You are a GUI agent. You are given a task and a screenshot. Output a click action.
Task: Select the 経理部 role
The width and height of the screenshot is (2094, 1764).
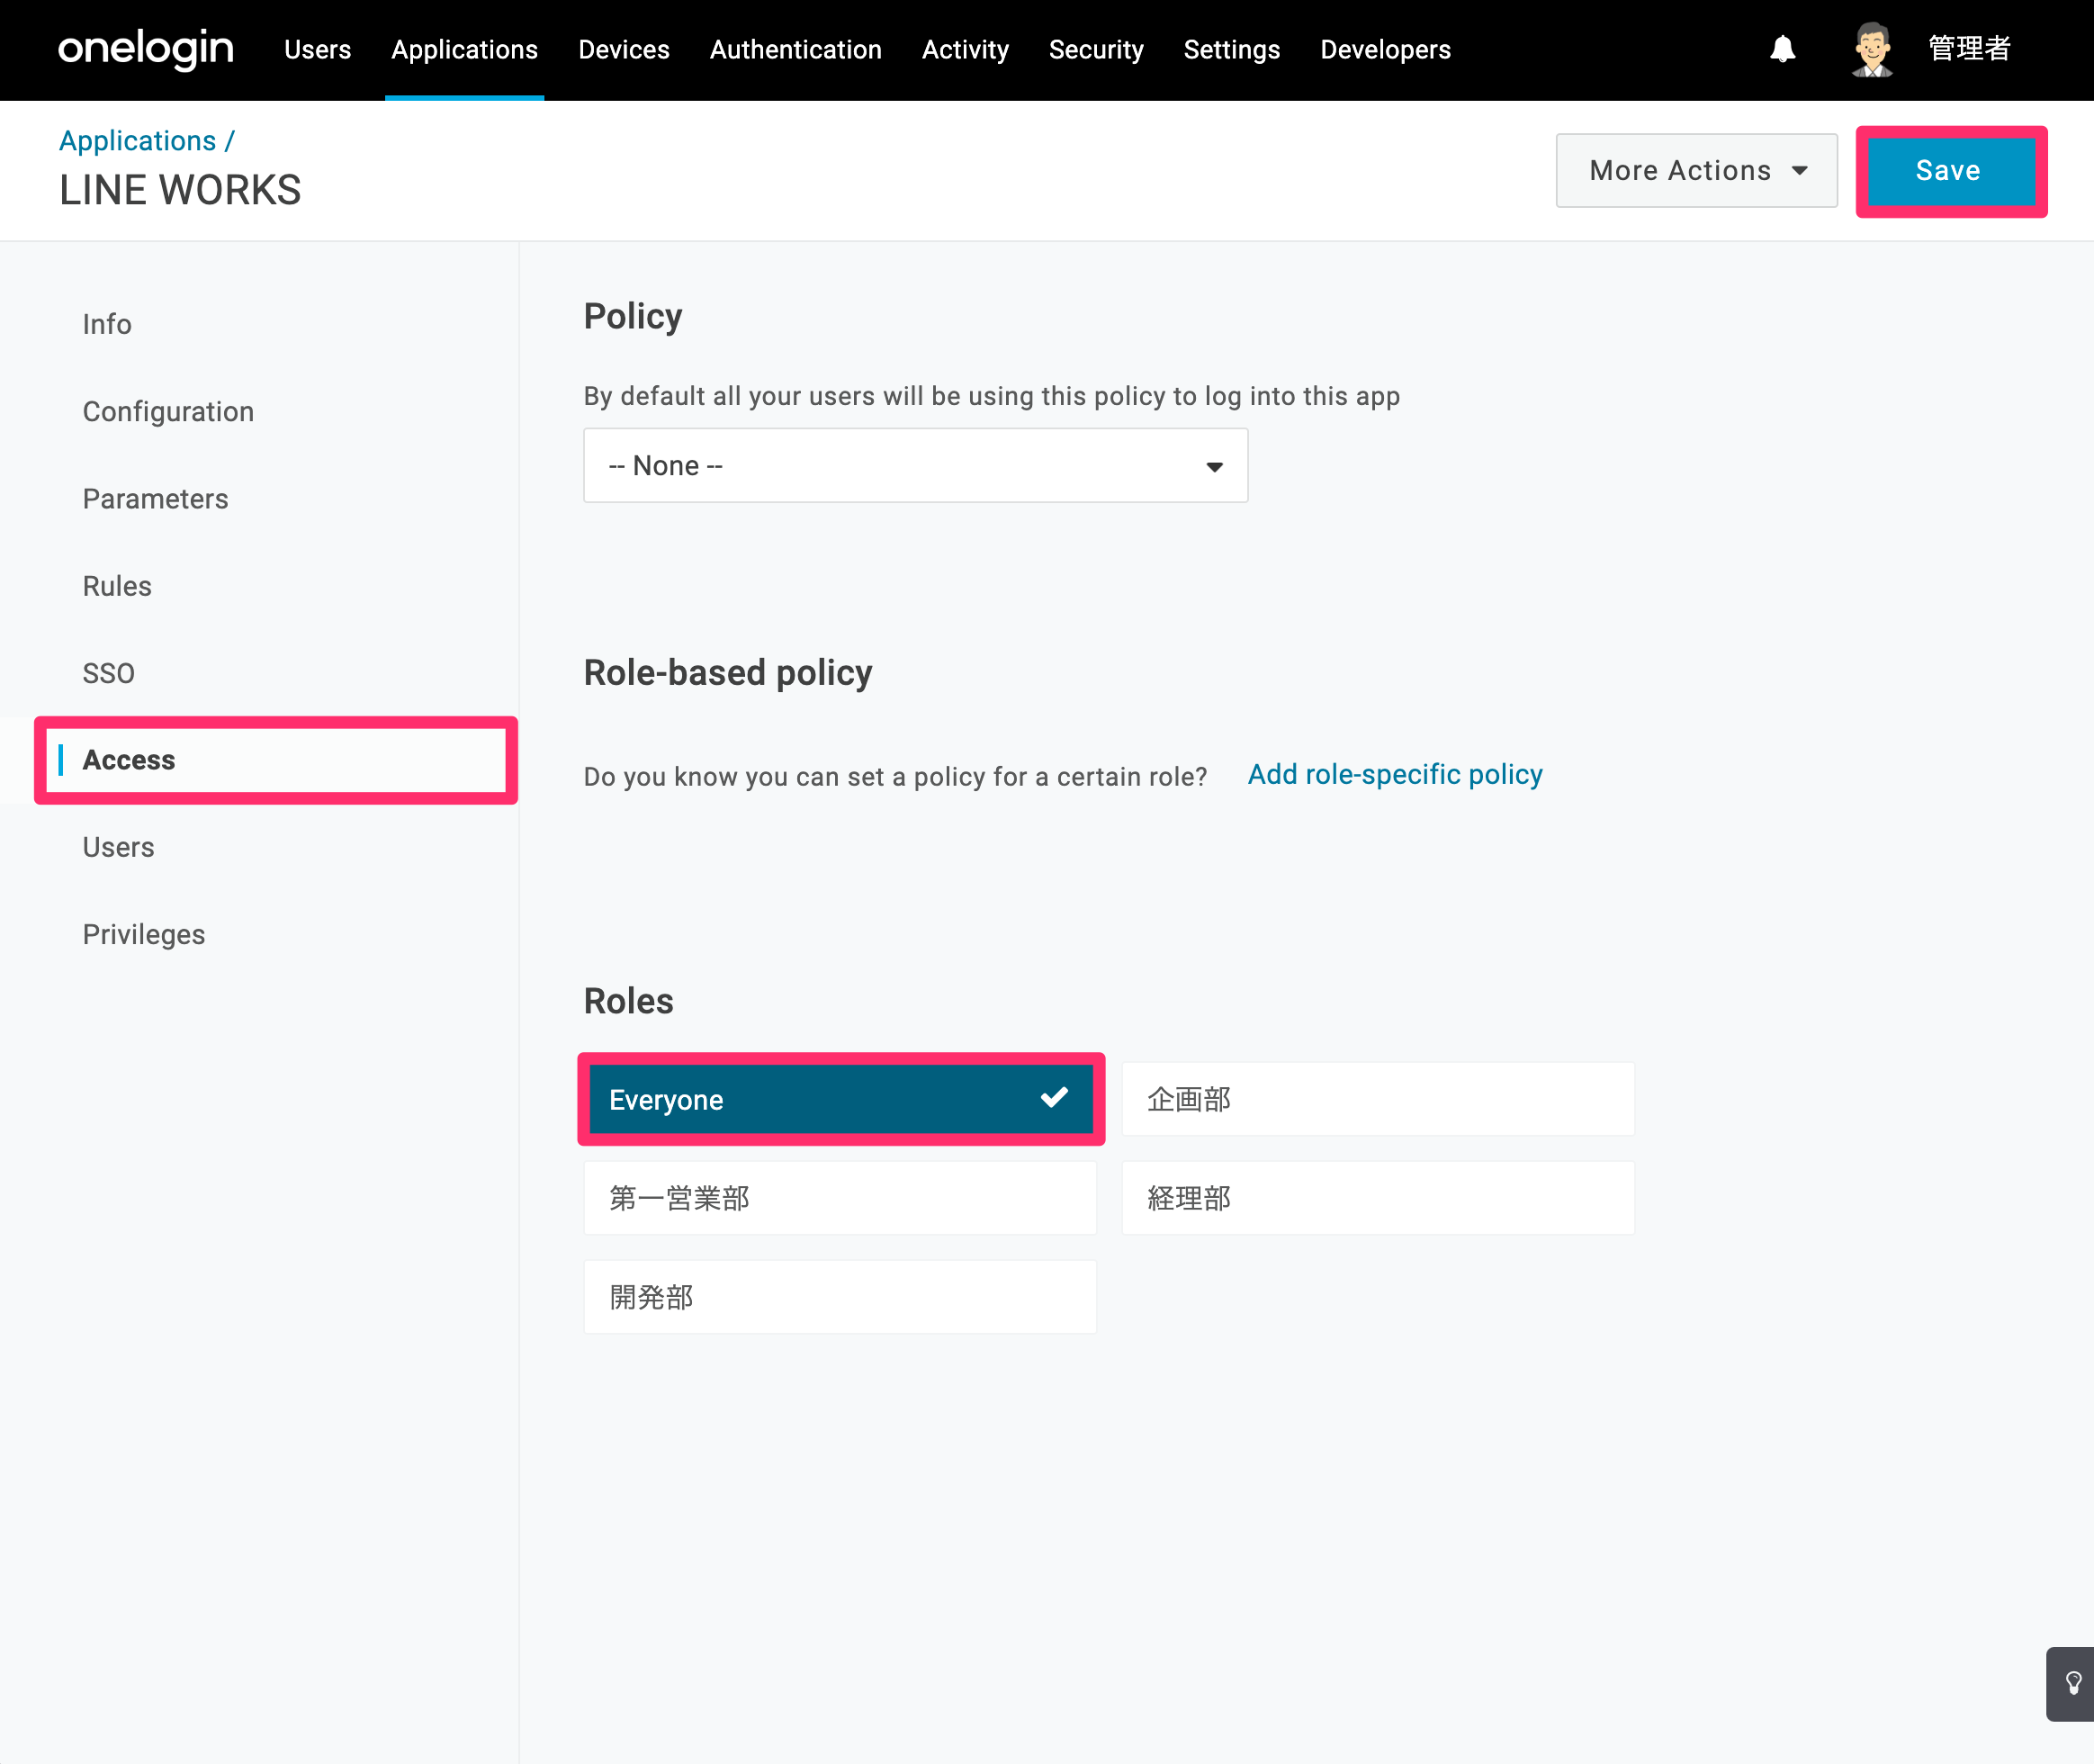click(1378, 1198)
